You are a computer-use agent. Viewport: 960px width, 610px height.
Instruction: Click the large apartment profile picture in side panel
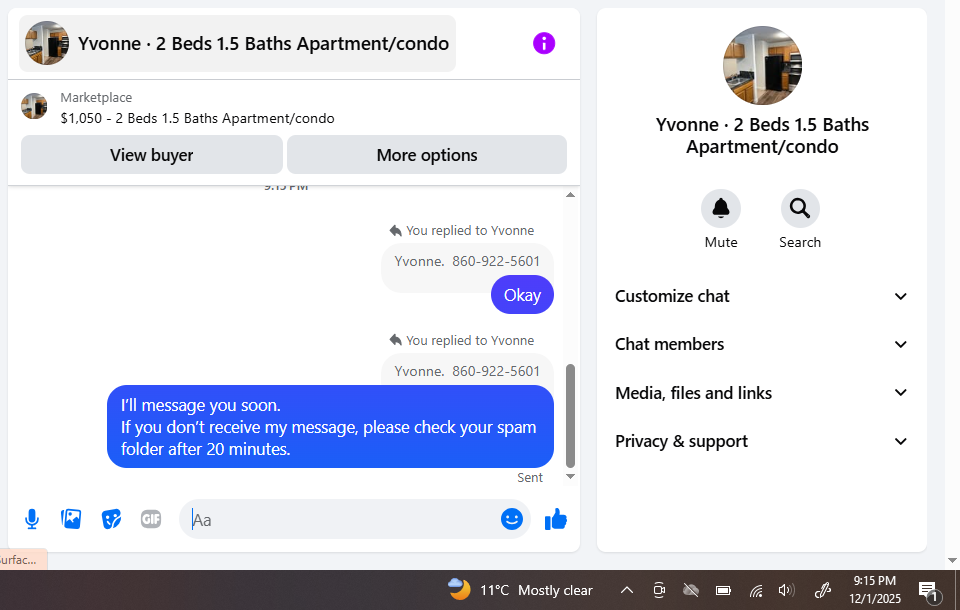click(762, 66)
